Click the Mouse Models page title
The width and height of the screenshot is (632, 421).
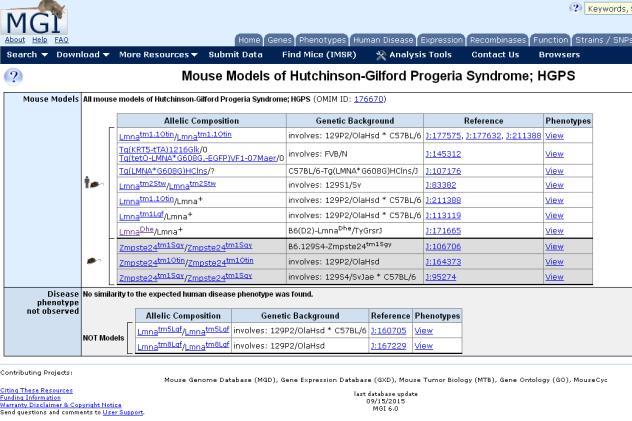[x=378, y=76]
